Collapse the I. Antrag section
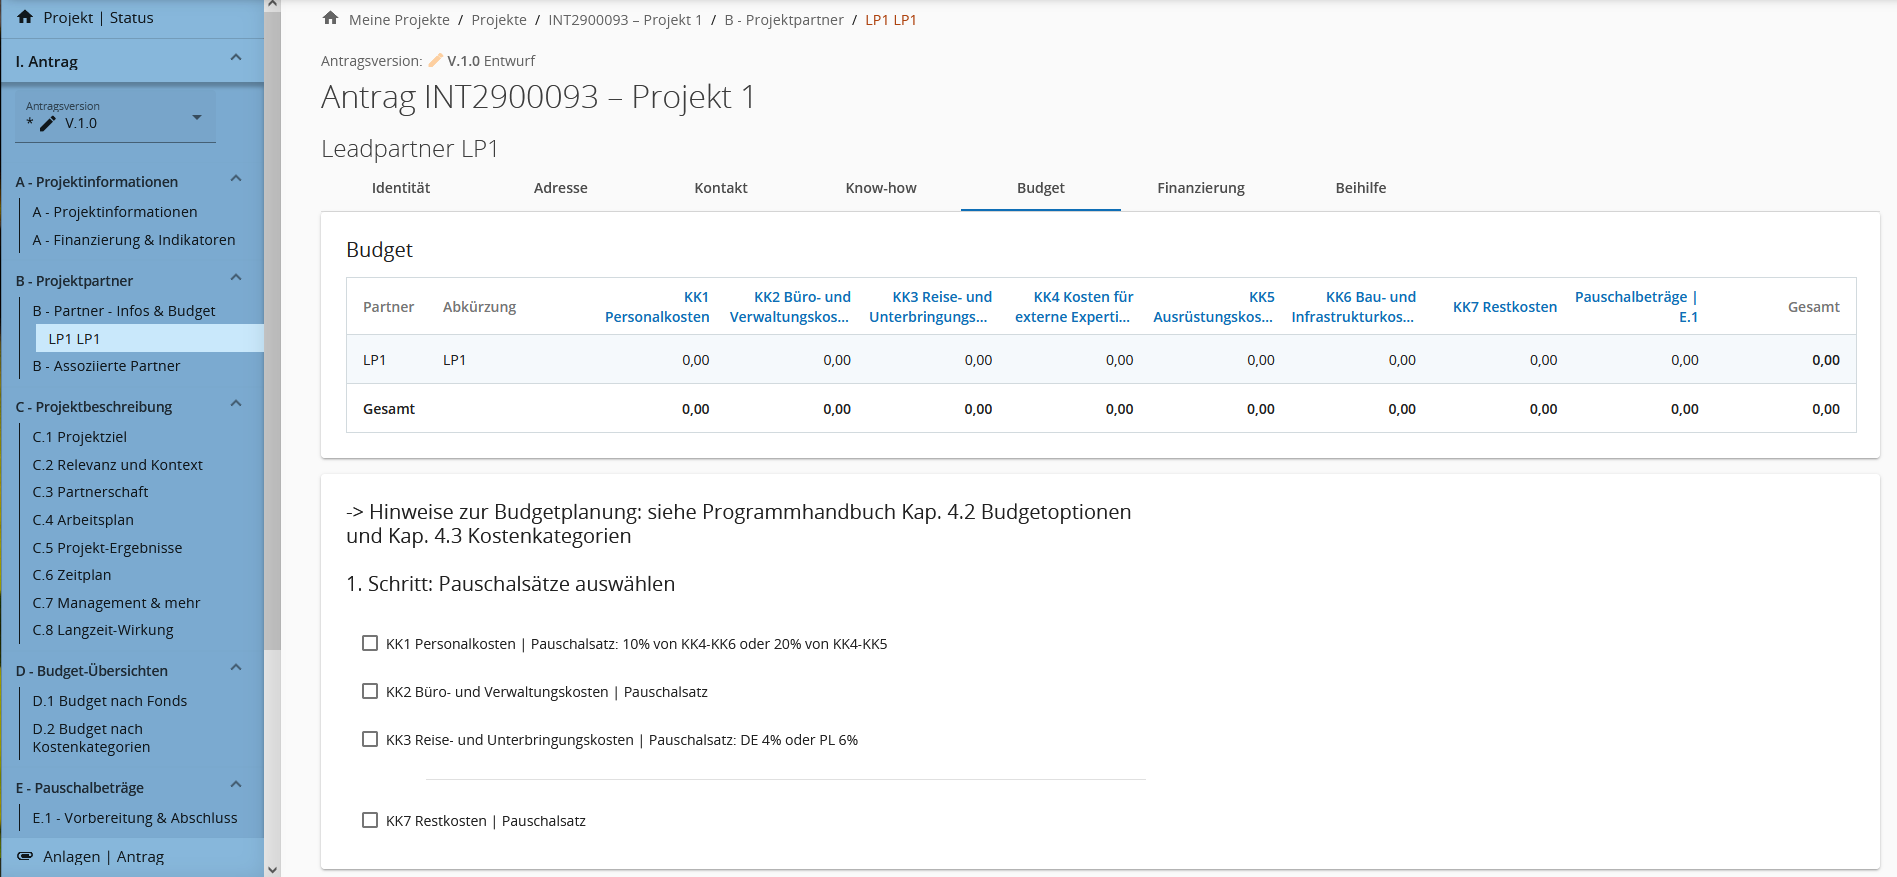 (x=236, y=58)
